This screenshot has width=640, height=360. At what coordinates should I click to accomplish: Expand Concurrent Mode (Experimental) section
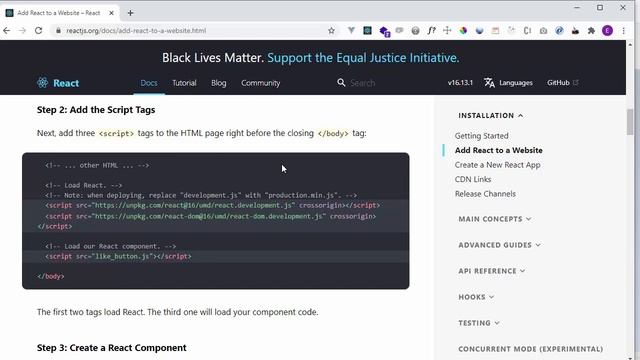point(531,349)
